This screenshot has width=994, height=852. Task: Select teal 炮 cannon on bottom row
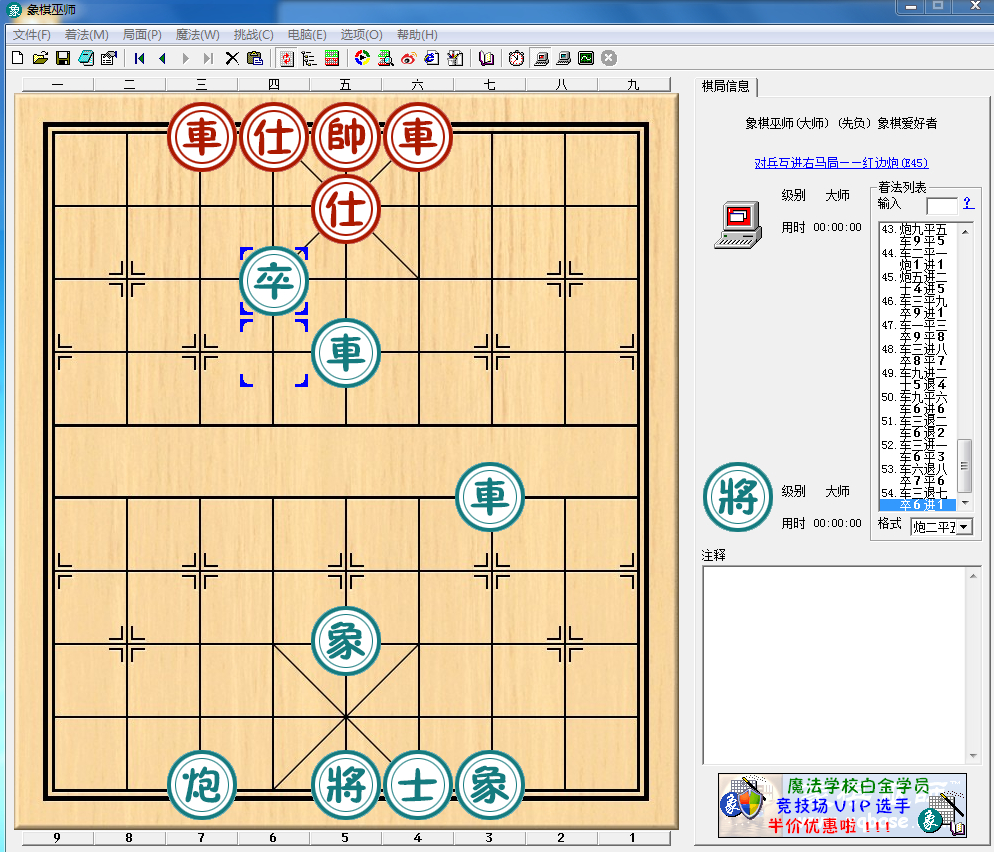pos(202,785)
